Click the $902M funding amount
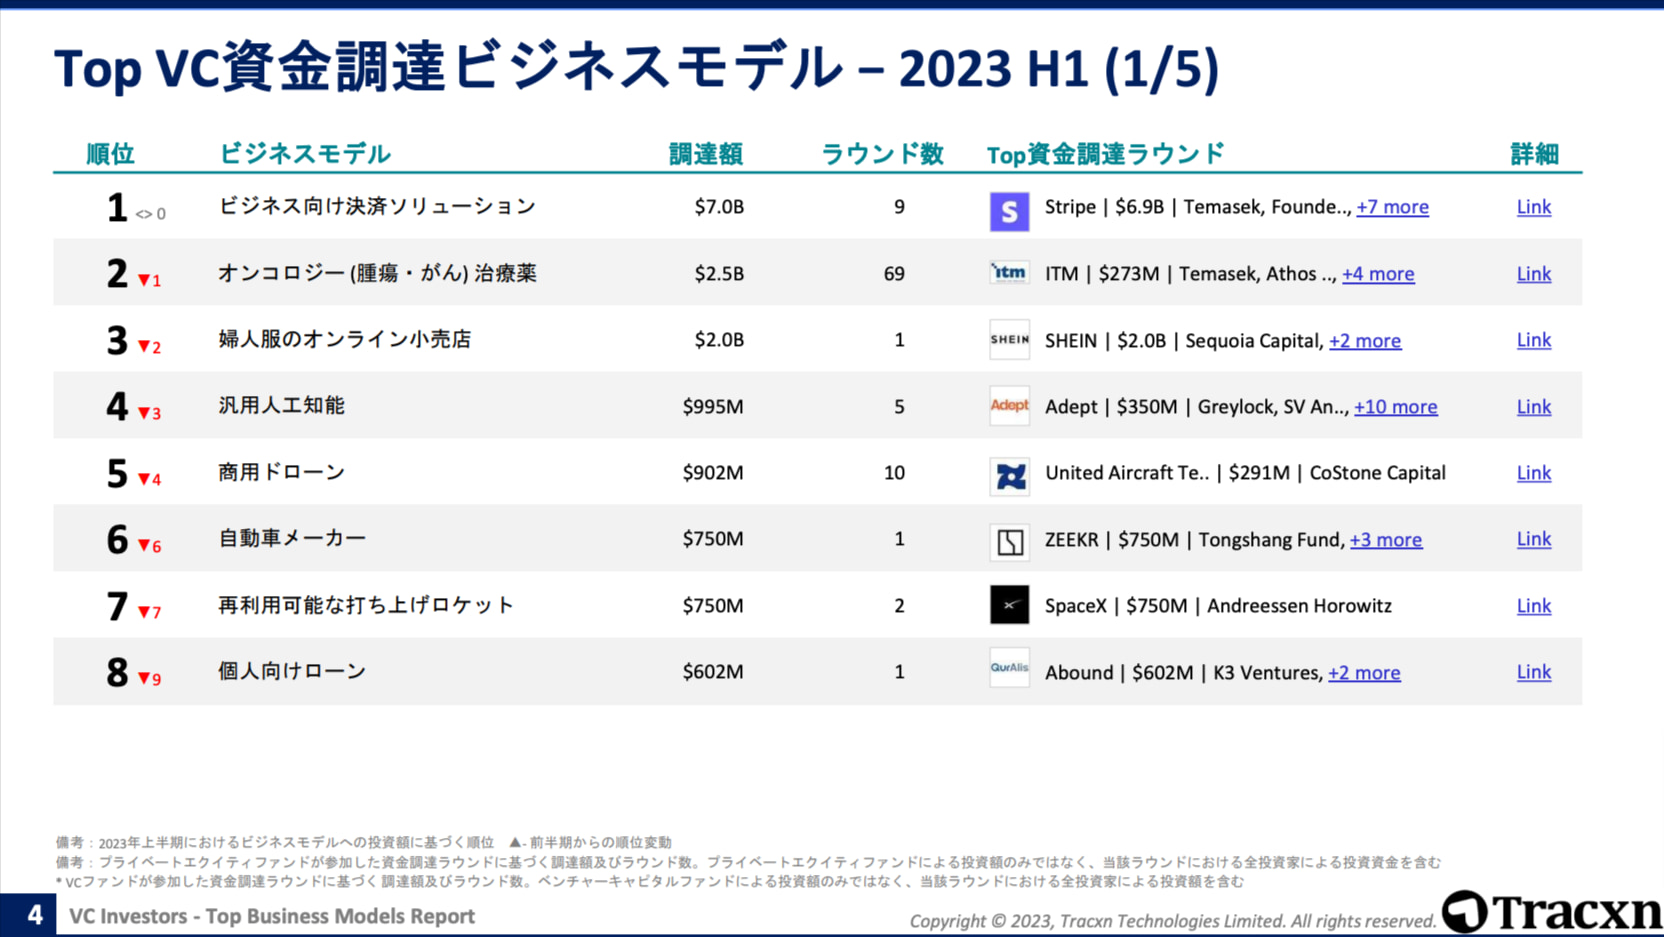 click(x=713, y=473)
